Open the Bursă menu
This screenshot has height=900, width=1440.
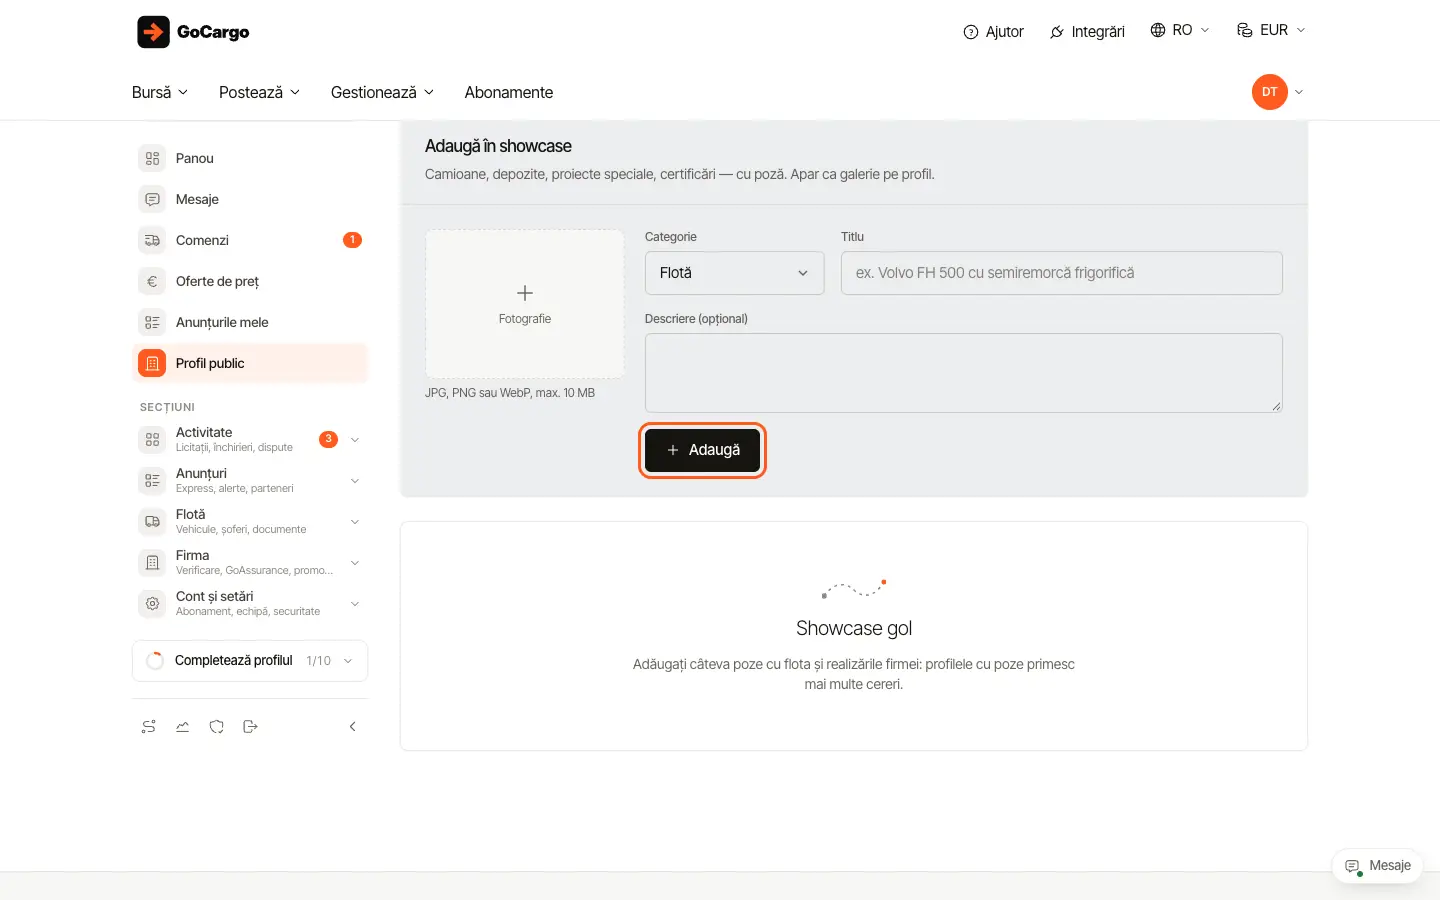[x=160, y=92]
